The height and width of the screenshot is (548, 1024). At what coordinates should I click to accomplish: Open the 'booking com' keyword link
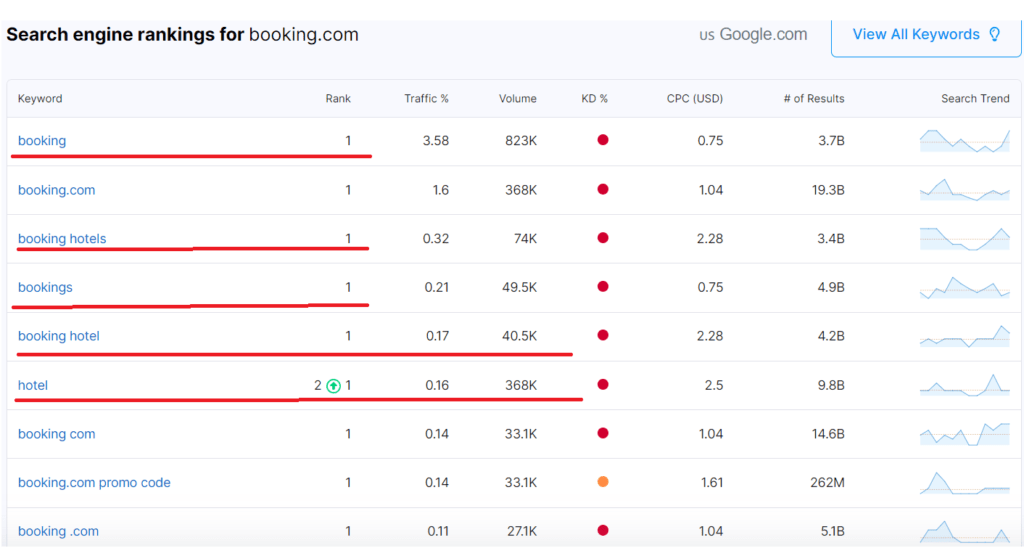click(57, 434)
